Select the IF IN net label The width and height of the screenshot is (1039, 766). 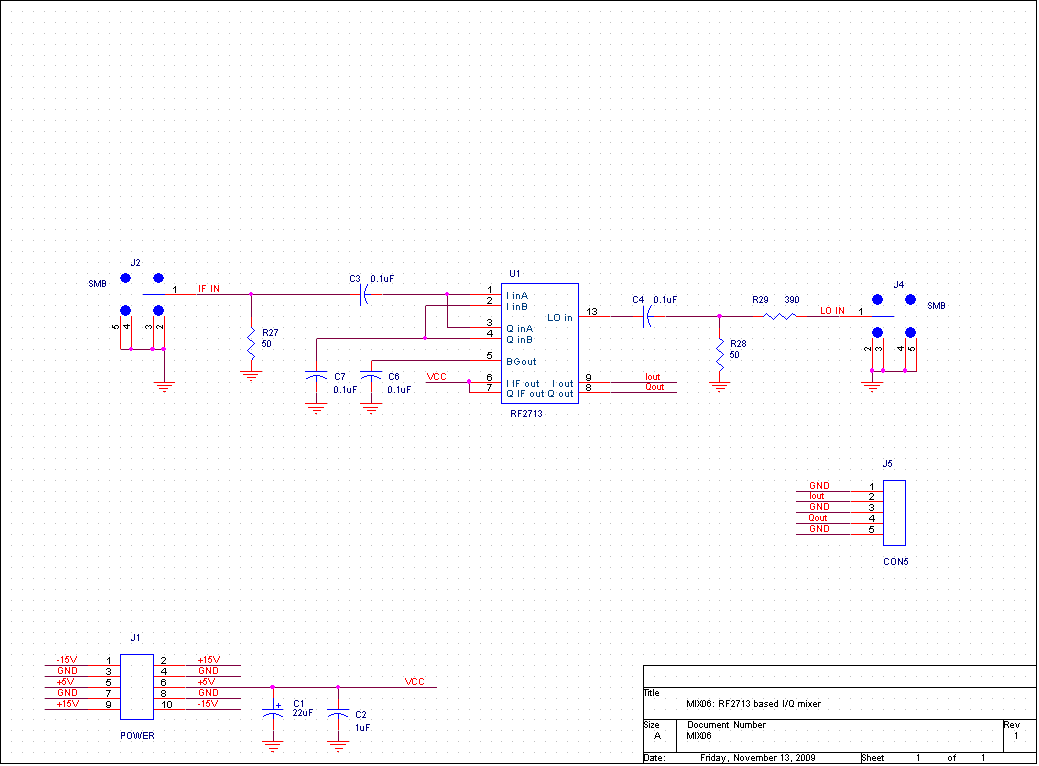coord(208,289)
